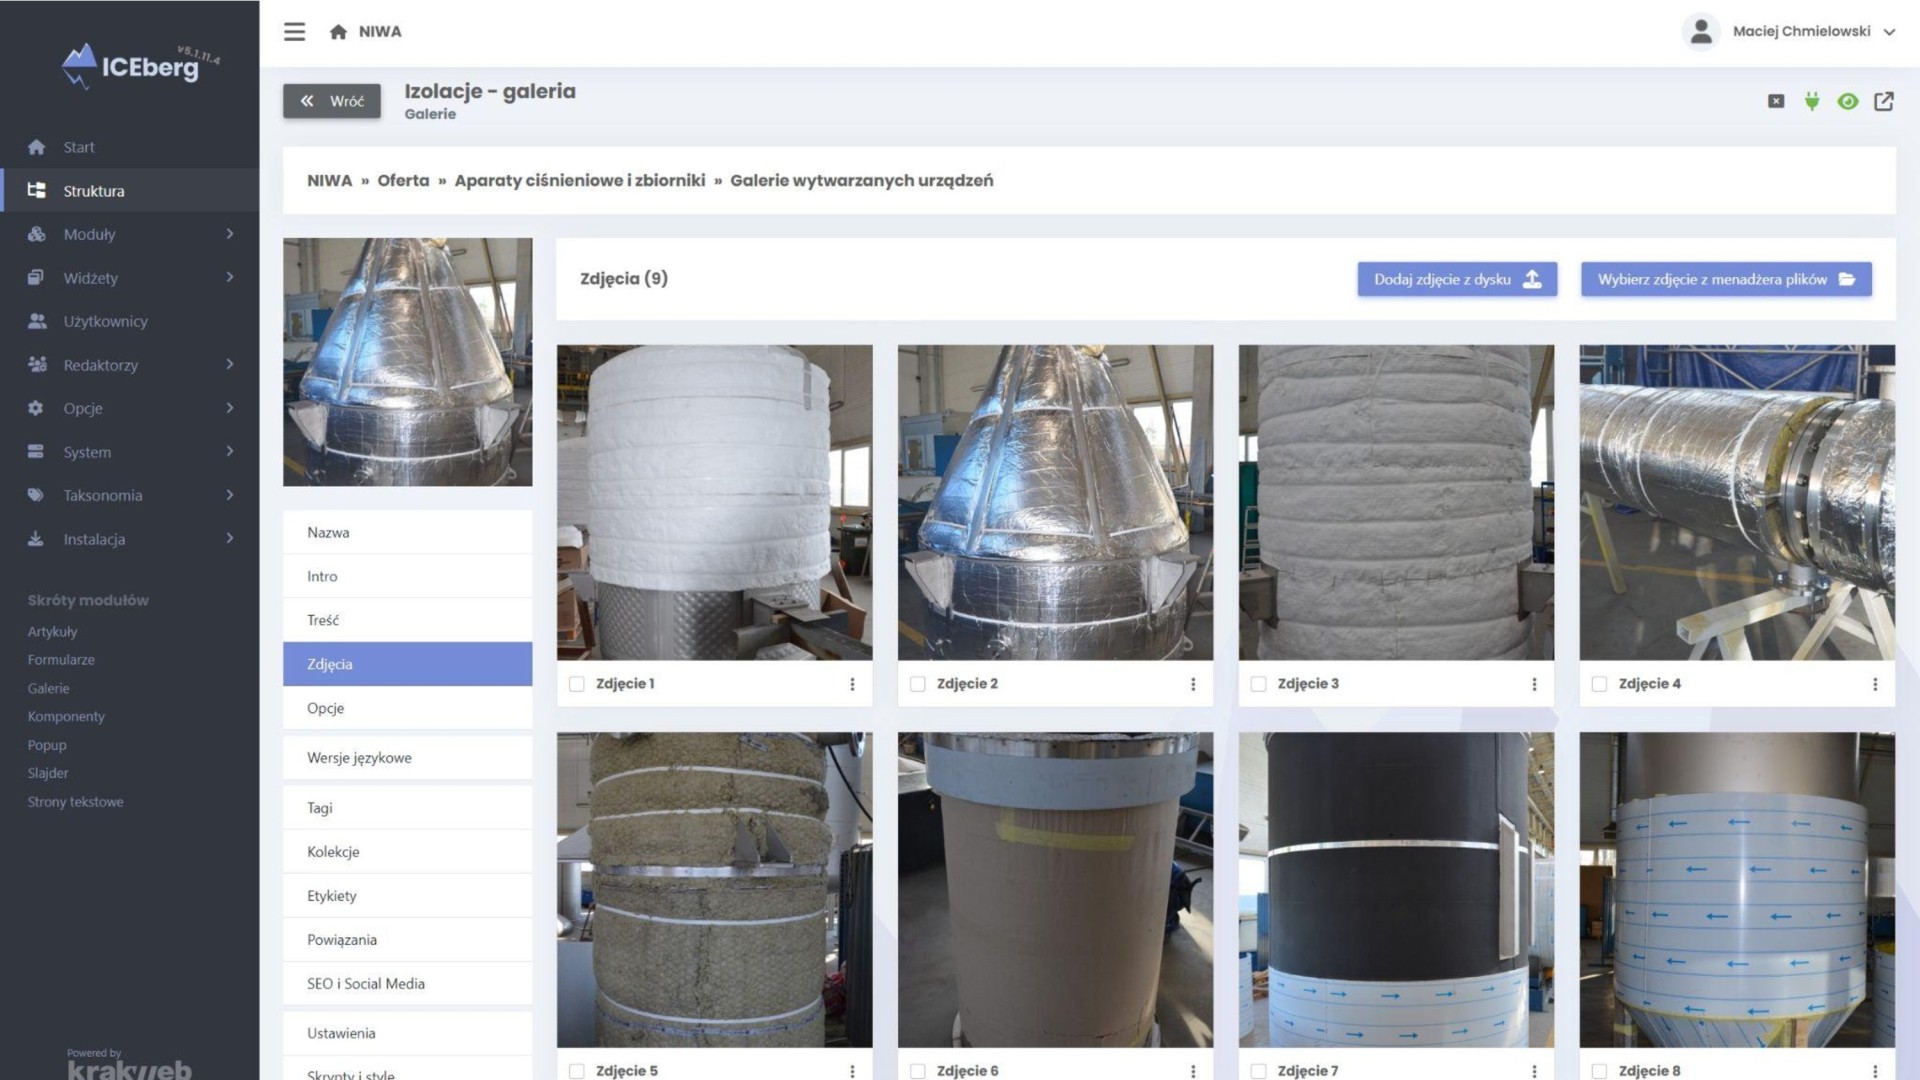Check the Zdjęcie 2 checkbox
Viewport: 1920px width, 1080px height.
[917, 684]
